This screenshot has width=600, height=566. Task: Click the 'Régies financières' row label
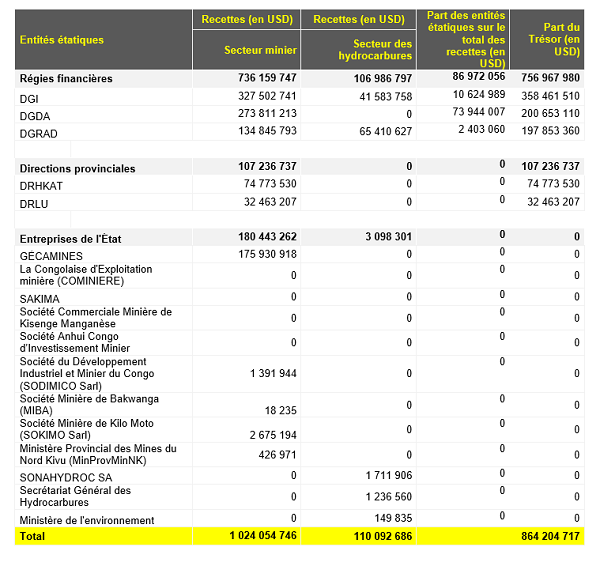click(66, 78)
